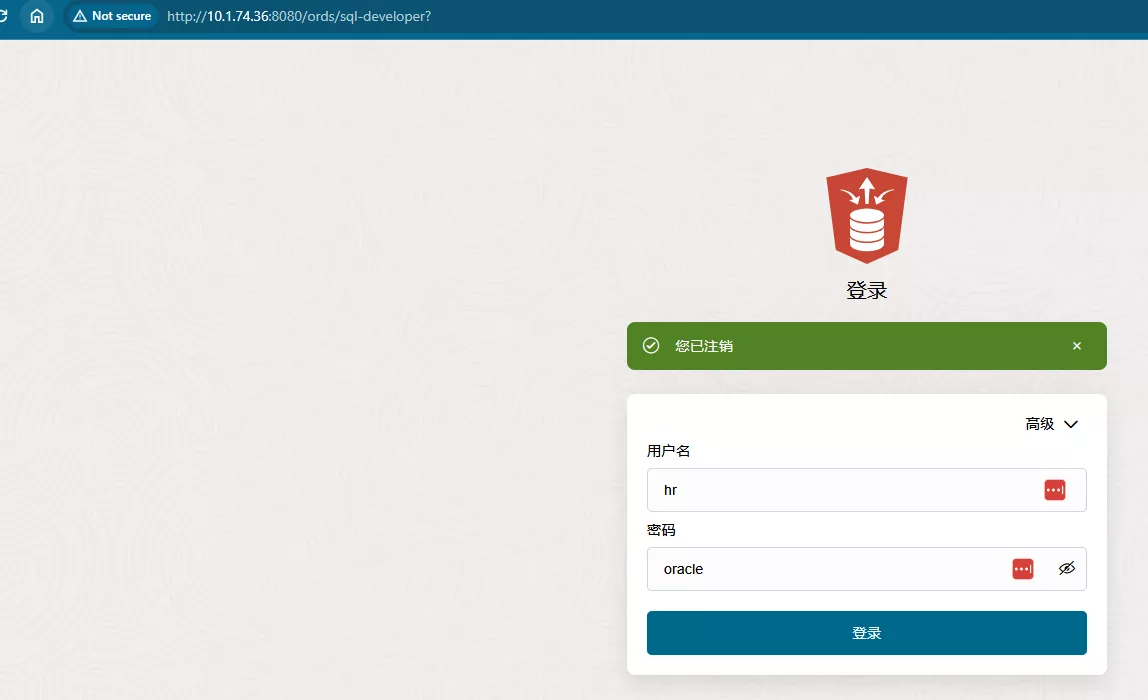Screen dimensions: 1148x700
Task: Open password manager icon in password field
Action: coord(1023,569)
